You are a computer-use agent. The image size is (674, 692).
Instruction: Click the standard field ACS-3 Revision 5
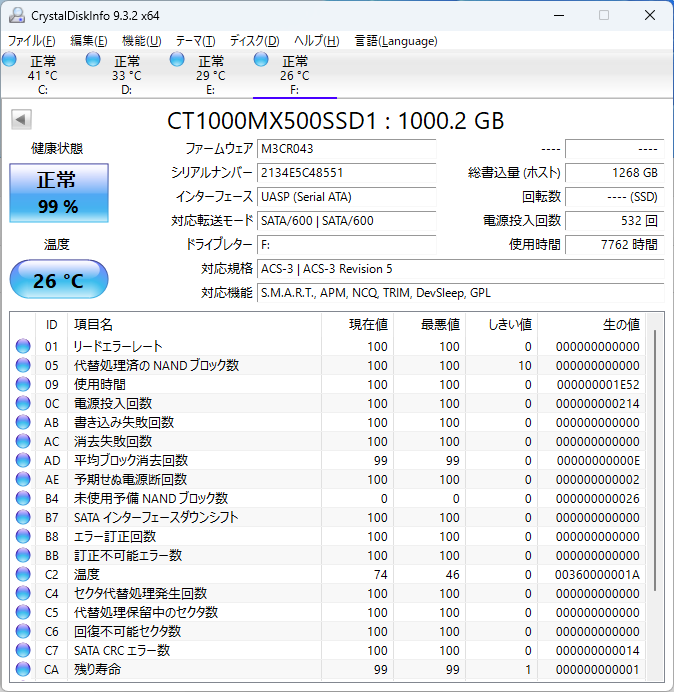click(x=460, y=269)
